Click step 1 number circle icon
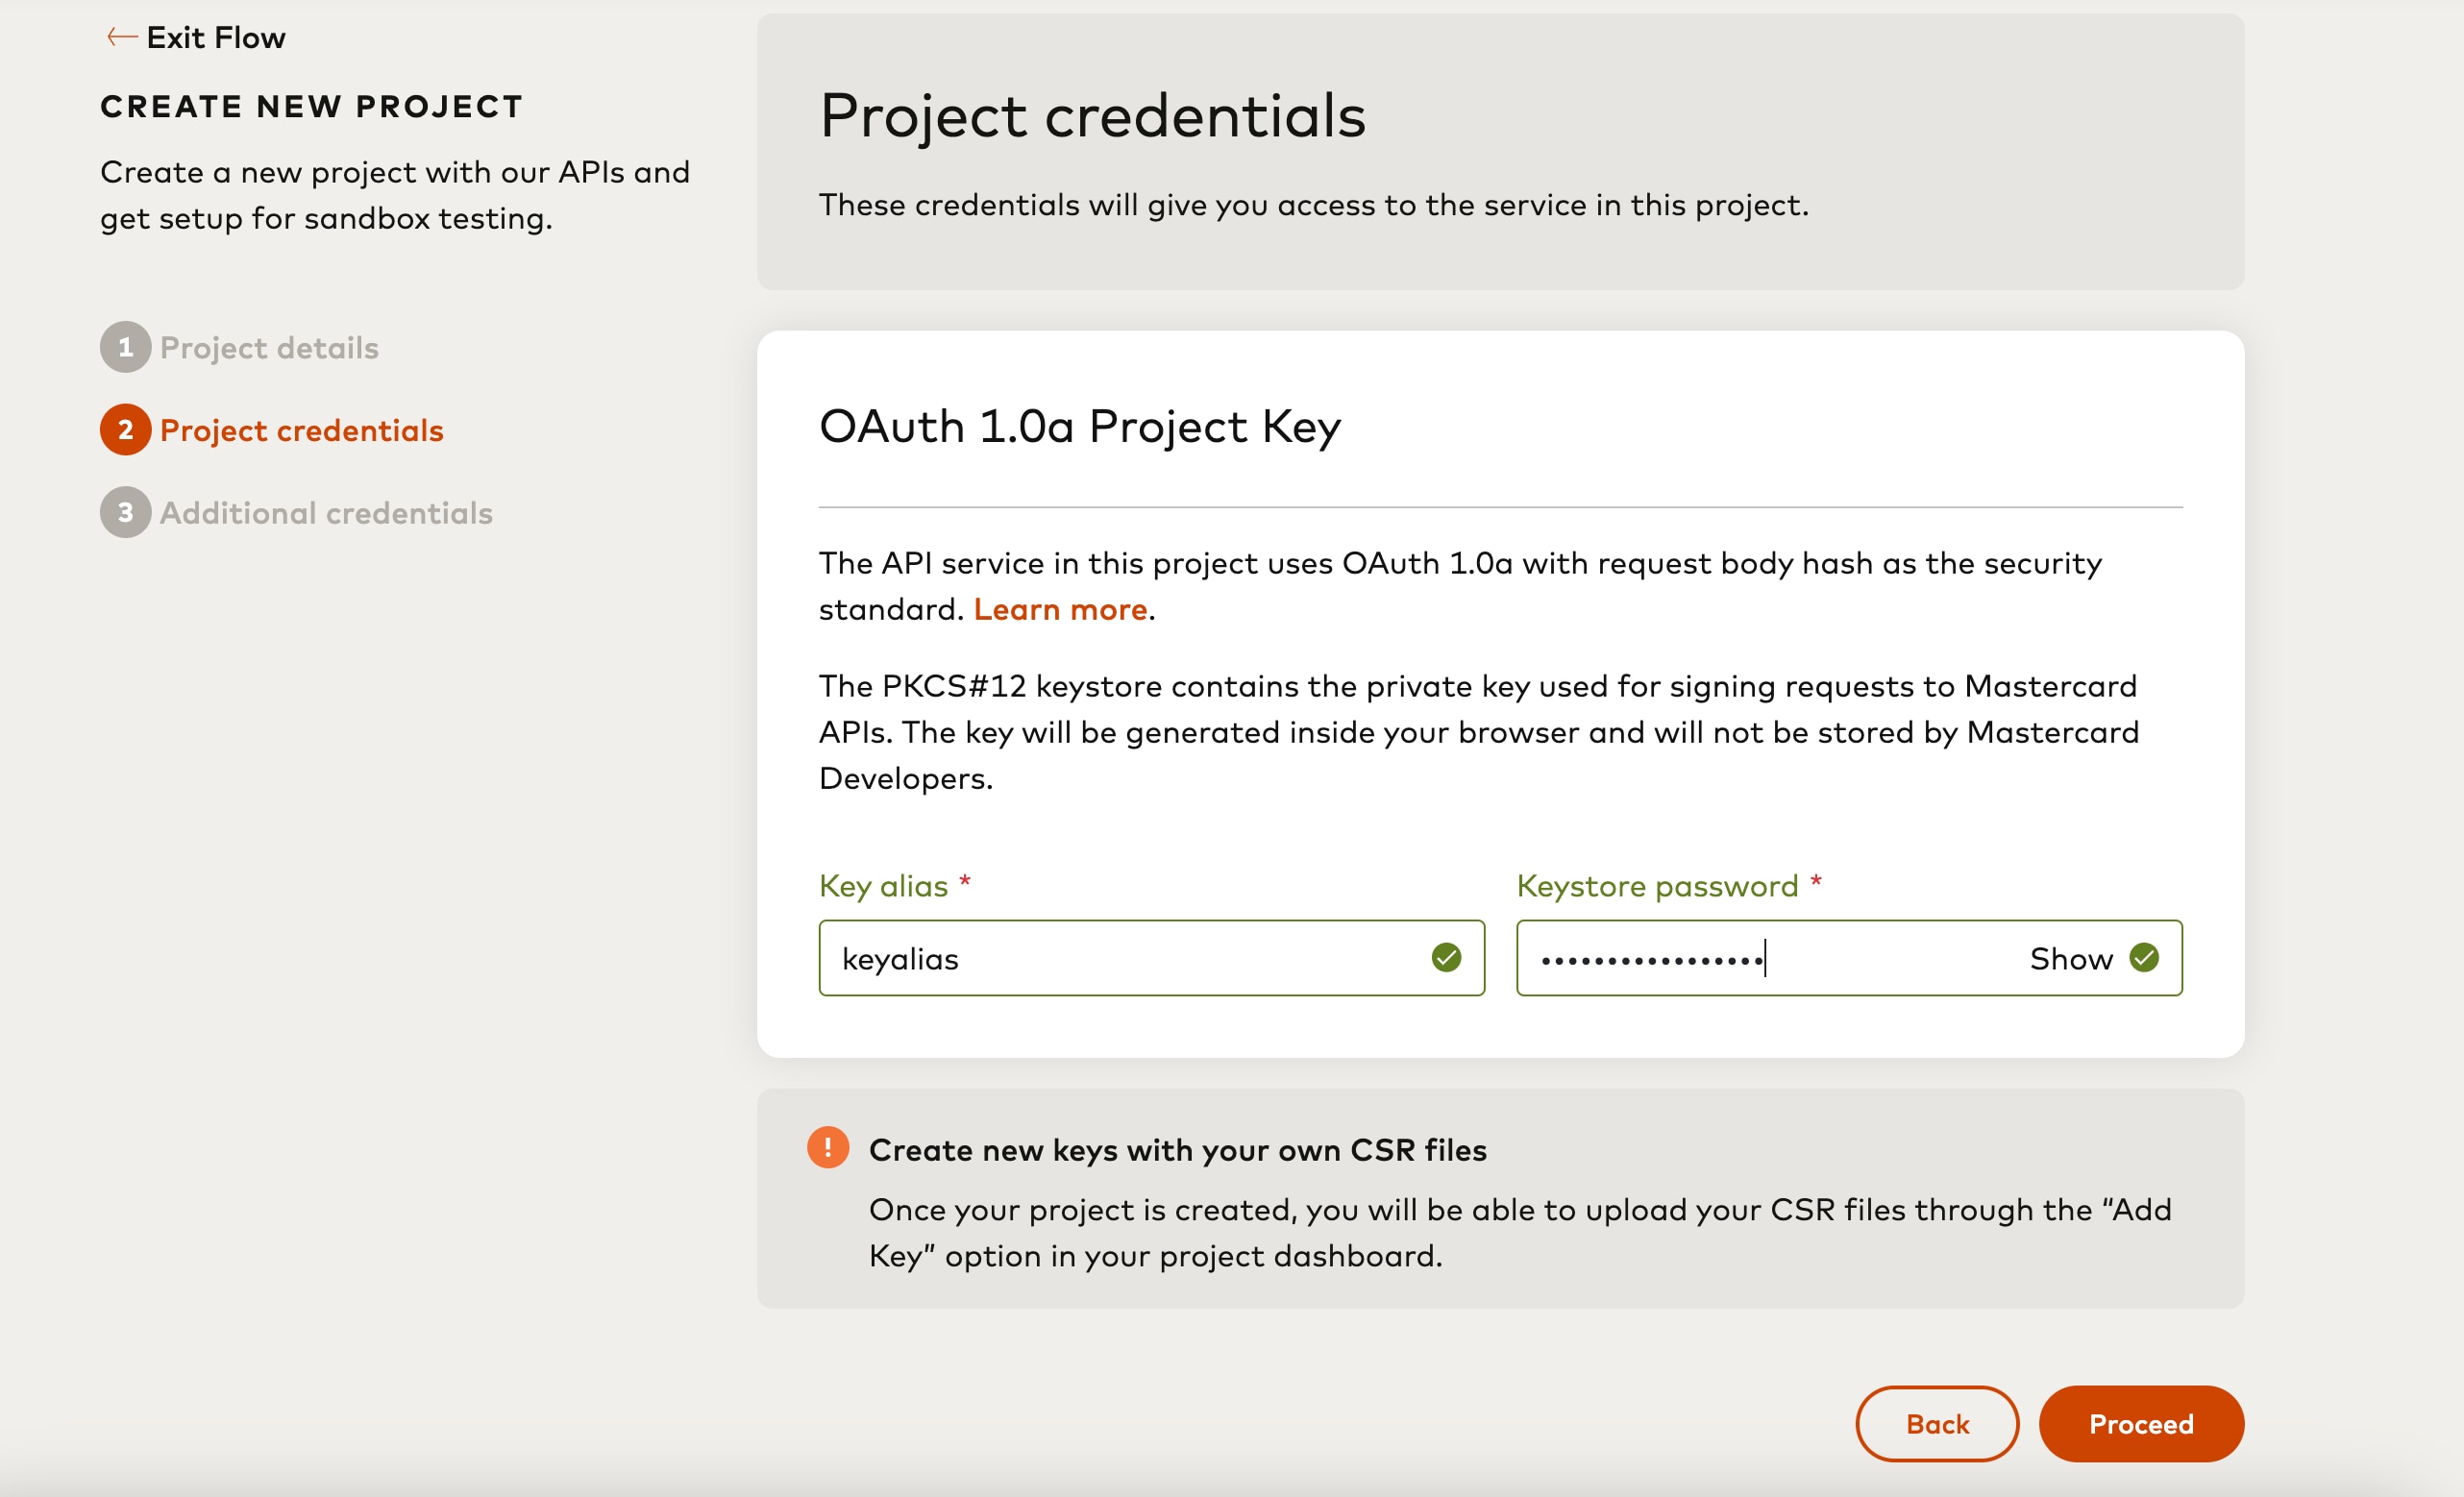The height and width of the screenshot is (1497, 2464). 125,347
